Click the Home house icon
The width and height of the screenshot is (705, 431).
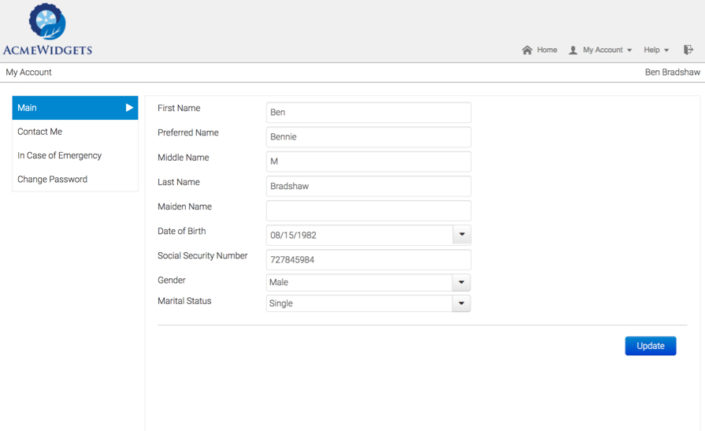tap(527, 50)
